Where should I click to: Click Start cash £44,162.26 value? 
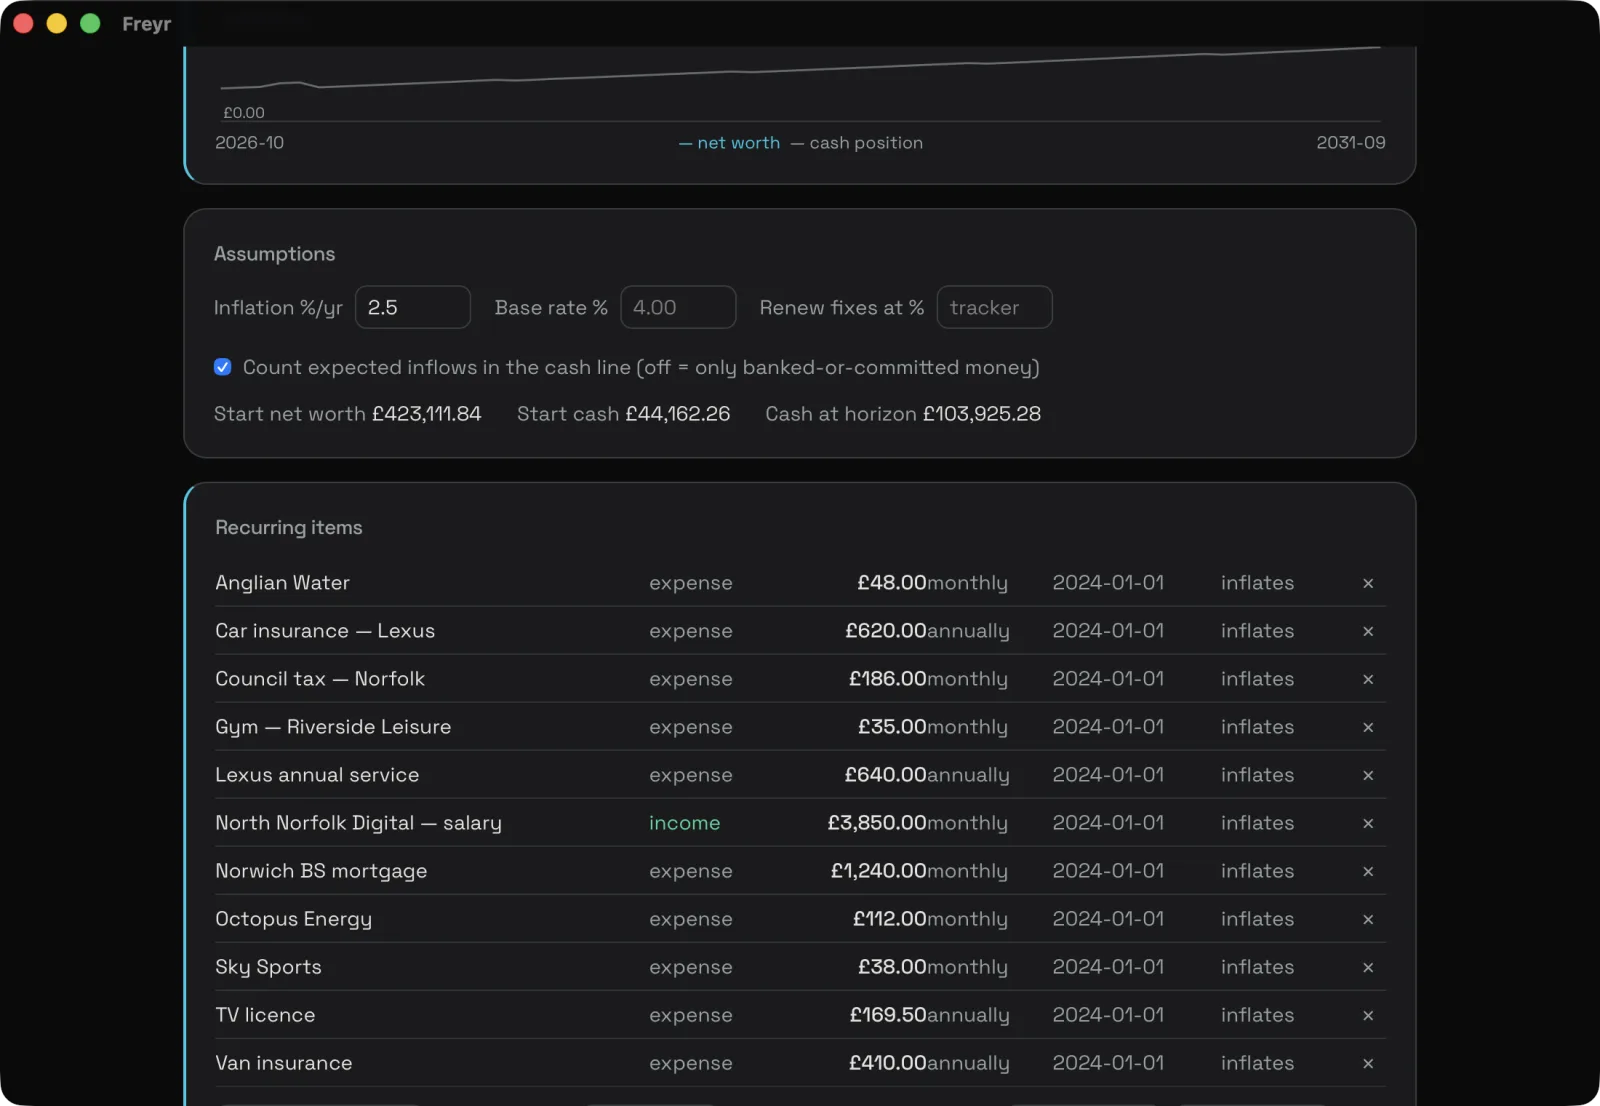677,414
